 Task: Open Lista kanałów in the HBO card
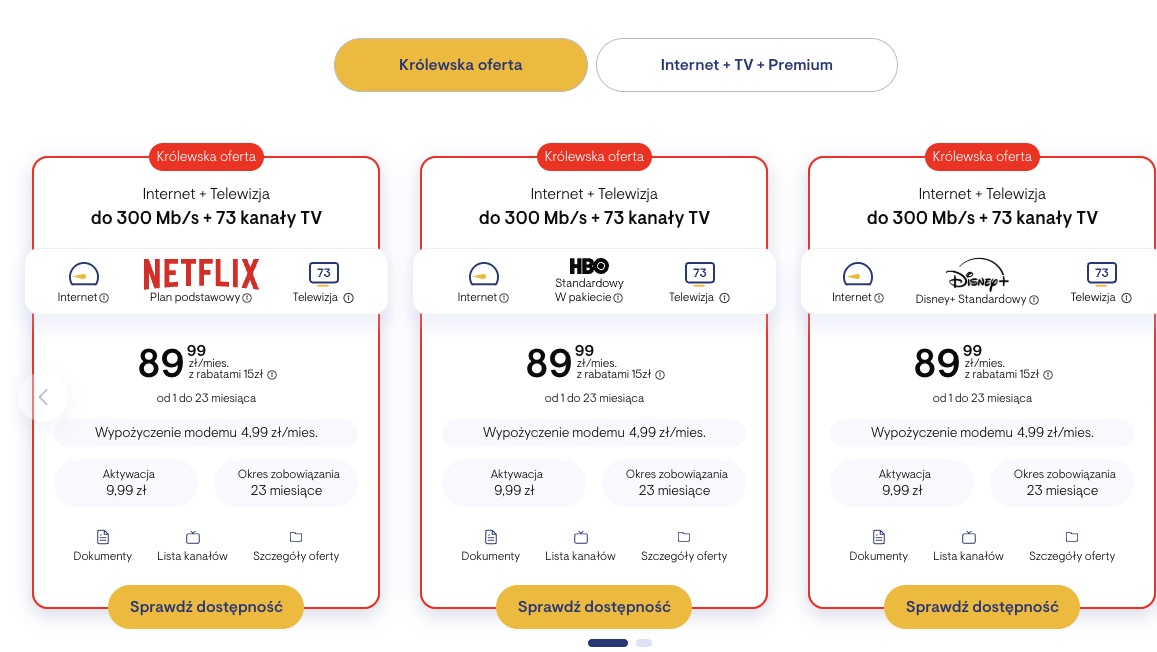[x=580, y=545]
